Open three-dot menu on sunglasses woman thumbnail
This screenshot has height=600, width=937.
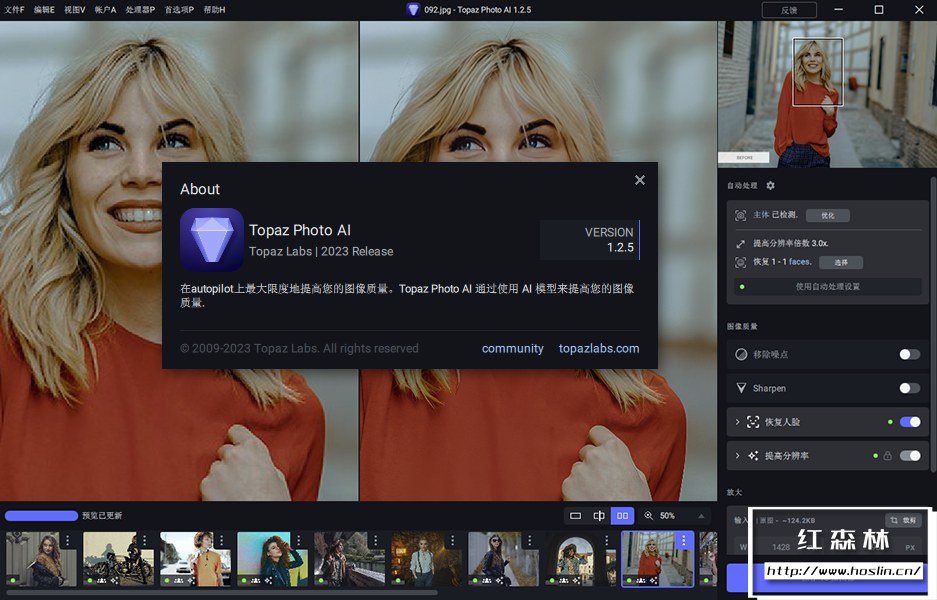(x=530, y=540)
